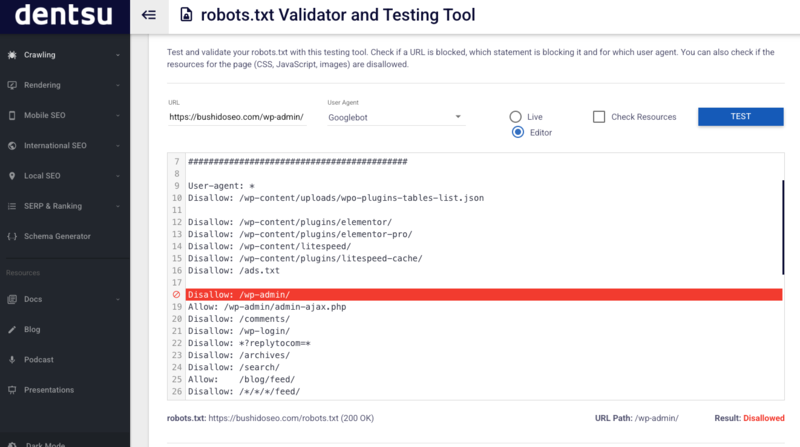Expand the Crawling menu chevron

point(118,55)
